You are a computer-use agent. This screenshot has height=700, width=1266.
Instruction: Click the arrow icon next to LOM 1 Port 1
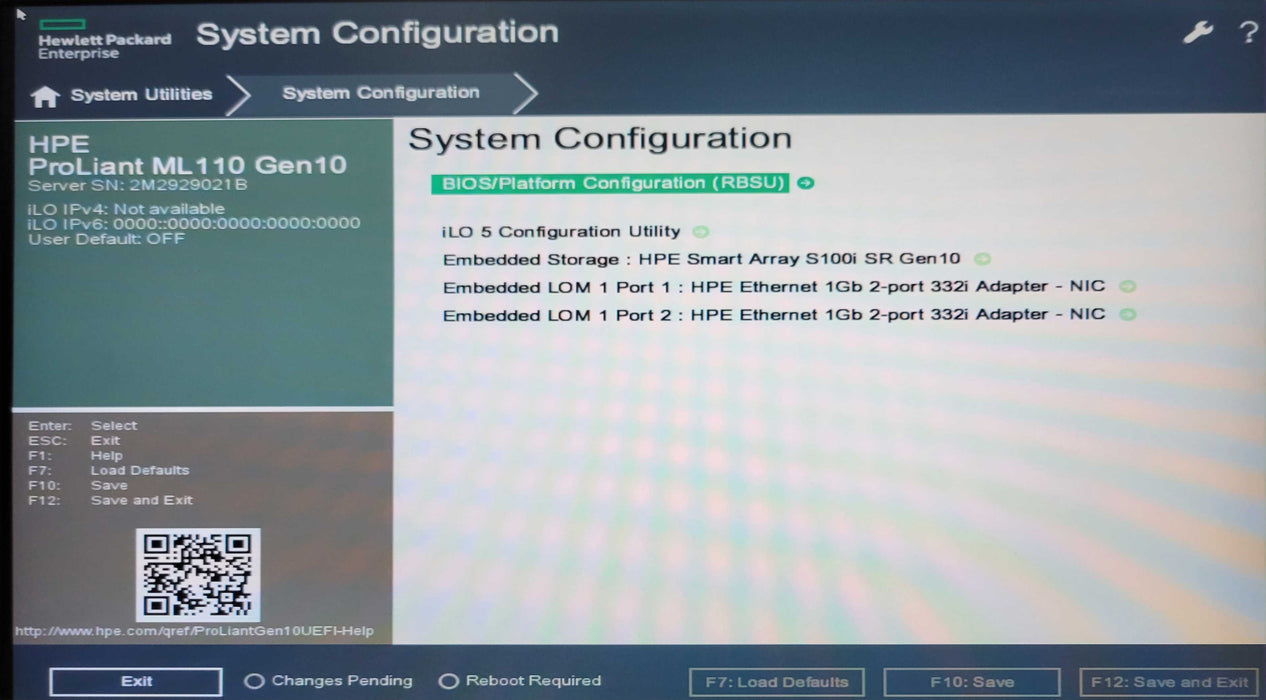[1128, 287]
